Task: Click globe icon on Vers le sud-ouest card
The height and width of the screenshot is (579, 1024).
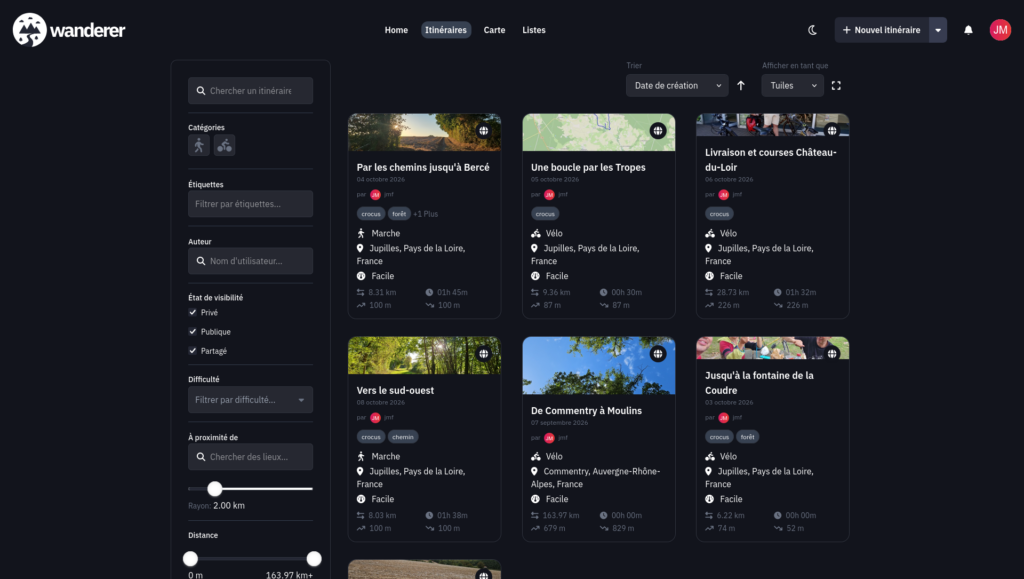Action: click(483, 354)
